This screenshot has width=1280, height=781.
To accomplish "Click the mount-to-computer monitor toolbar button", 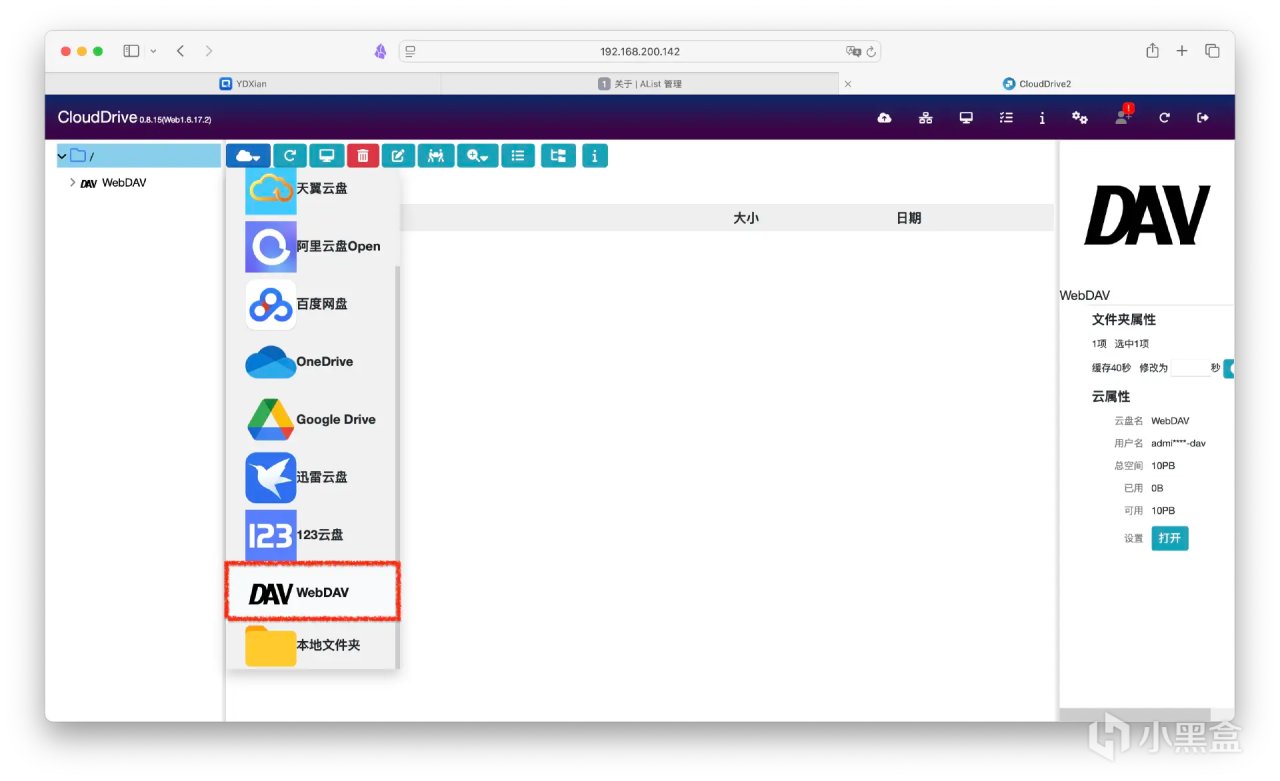I will 326,155.
